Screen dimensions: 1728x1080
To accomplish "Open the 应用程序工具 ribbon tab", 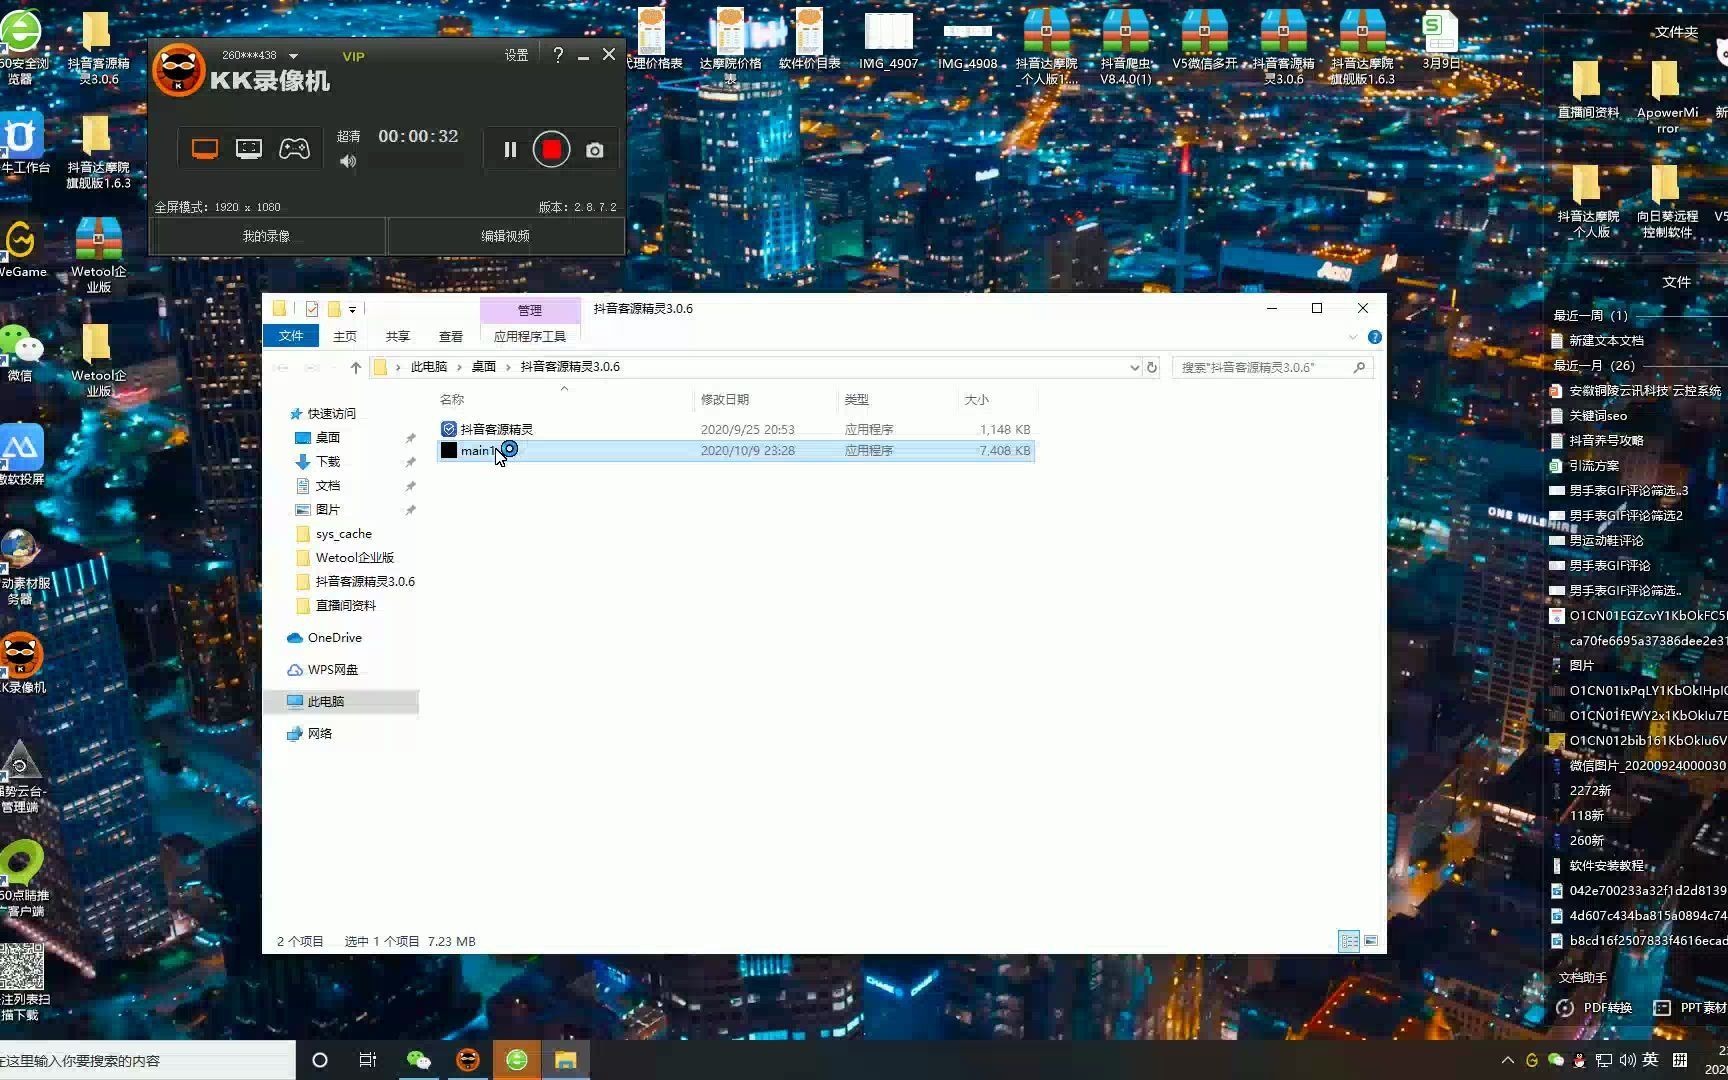I will 530,337.
